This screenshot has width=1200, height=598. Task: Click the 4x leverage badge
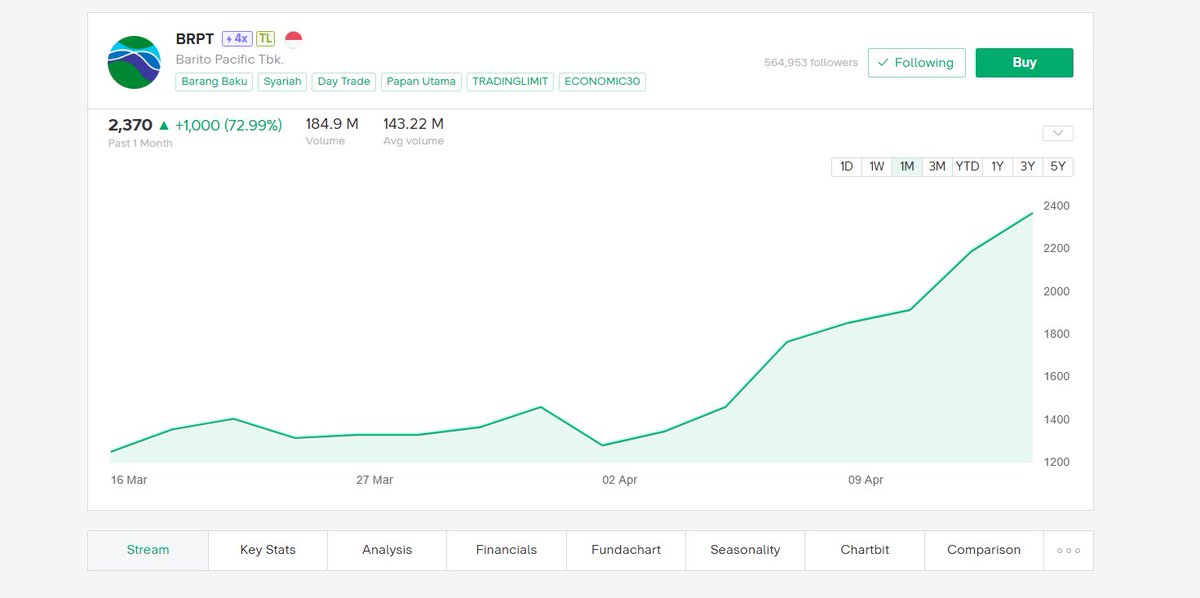click(x=237, y=39)
